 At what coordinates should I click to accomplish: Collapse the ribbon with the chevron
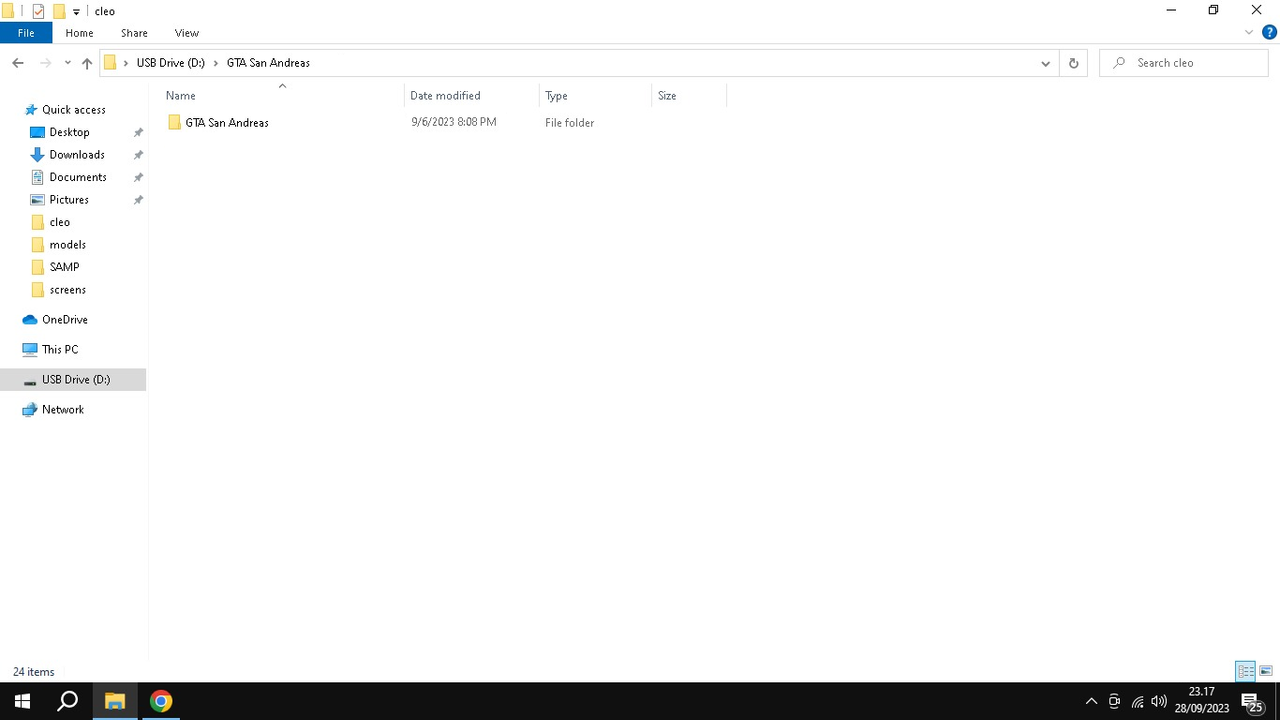point(1249,33)
